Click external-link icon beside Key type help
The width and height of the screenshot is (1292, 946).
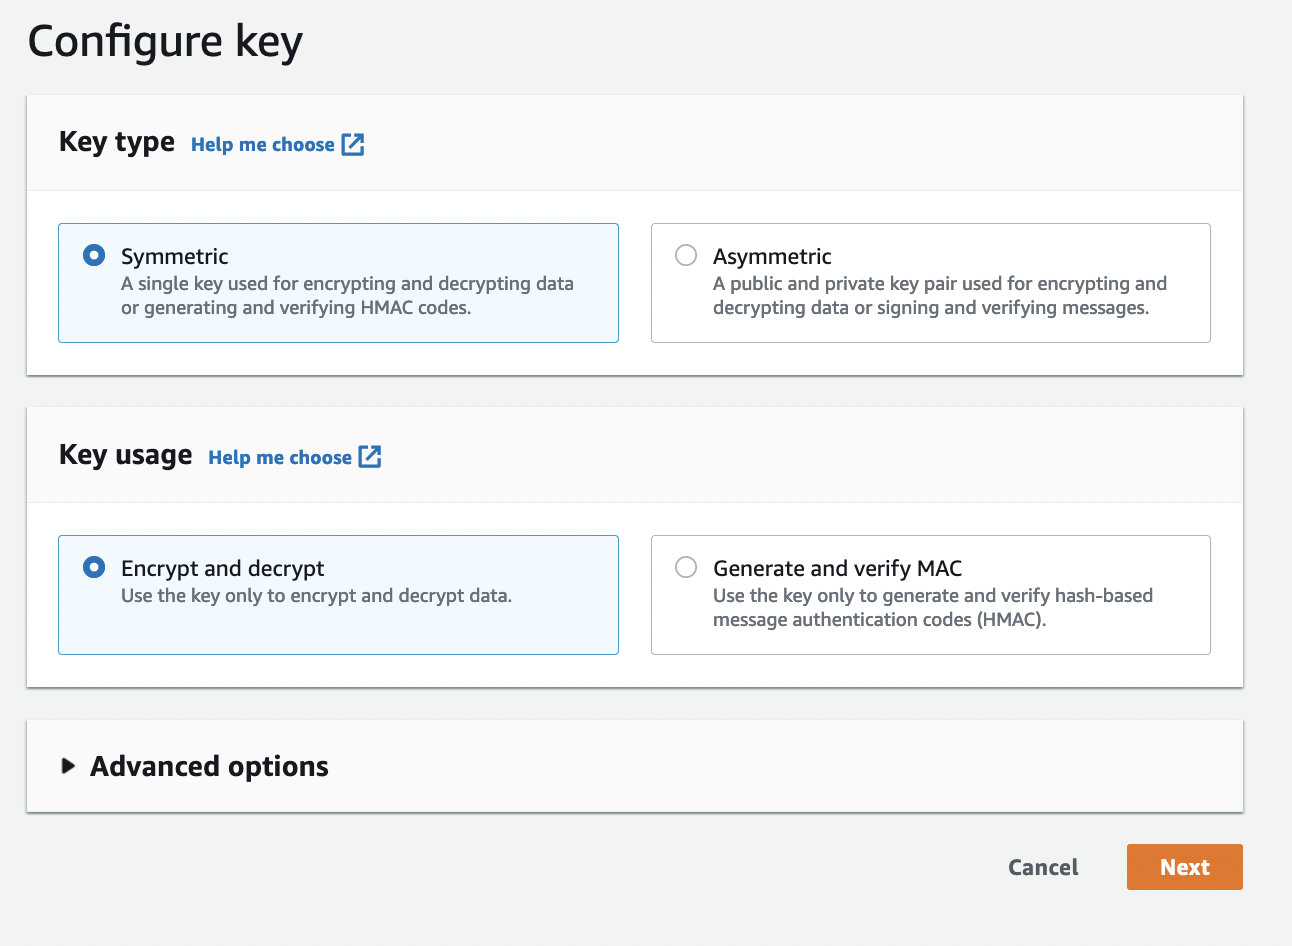click(353, 144)
